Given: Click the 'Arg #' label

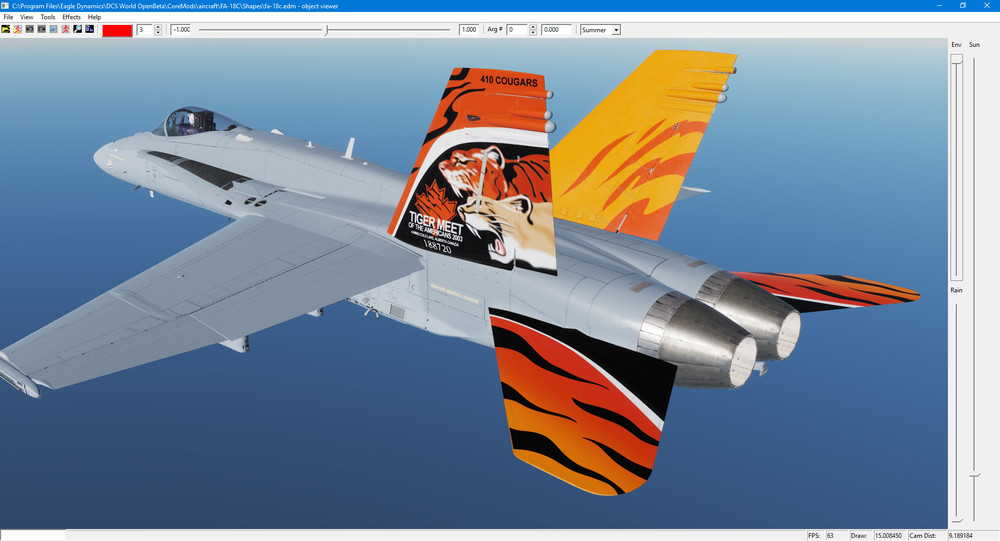Looking at the screenshot, I should pyautogui.click(x=495, y=29).
